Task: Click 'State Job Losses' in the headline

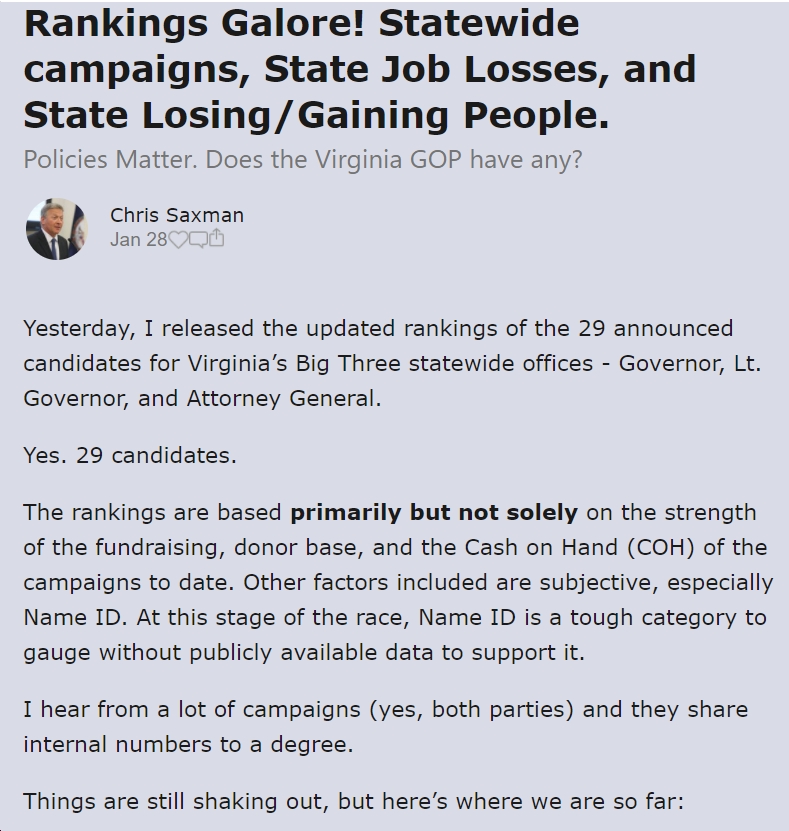Action: [431, 69]
